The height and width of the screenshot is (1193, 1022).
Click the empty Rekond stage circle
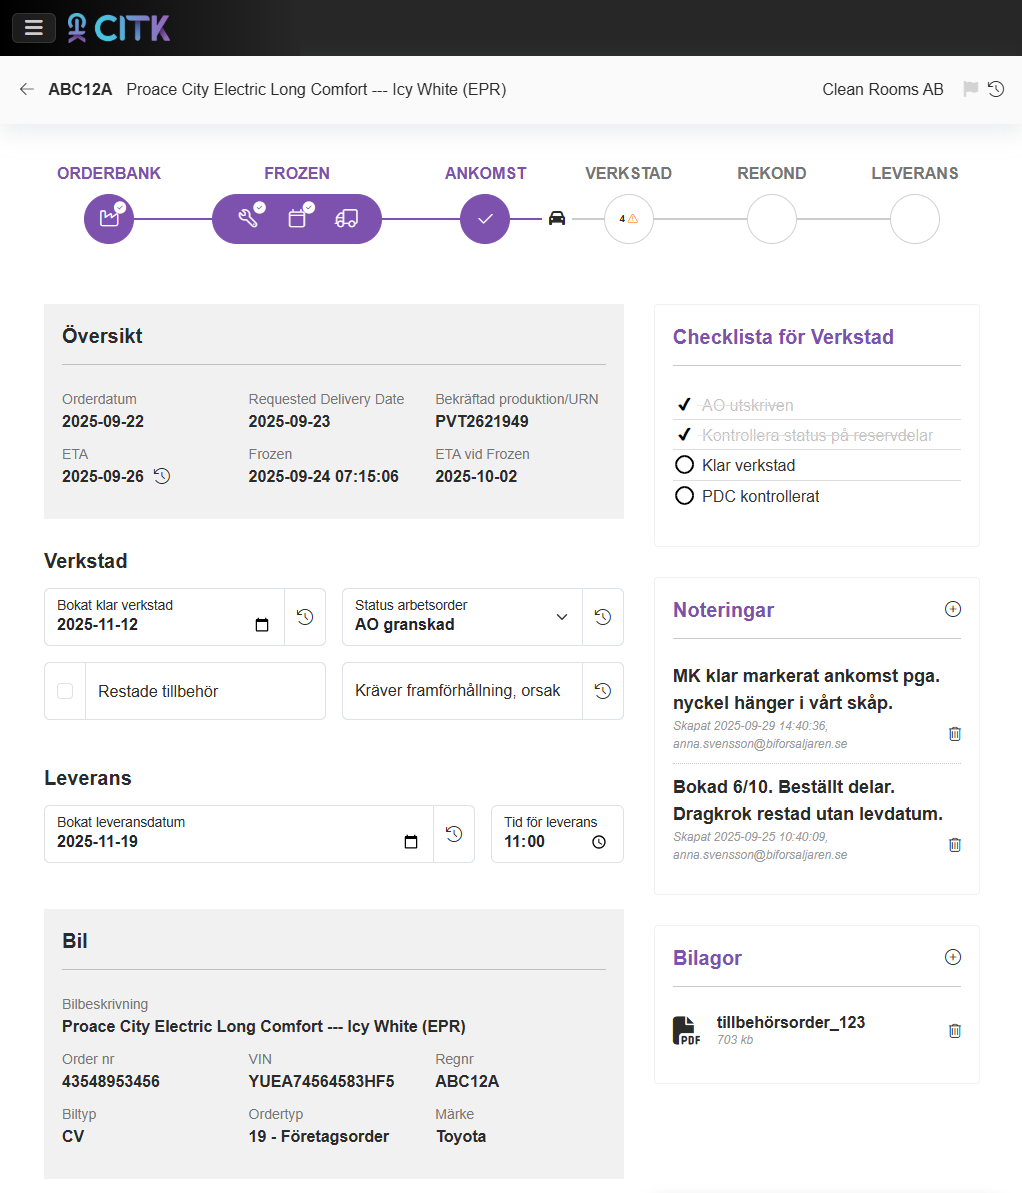(772, 219)
